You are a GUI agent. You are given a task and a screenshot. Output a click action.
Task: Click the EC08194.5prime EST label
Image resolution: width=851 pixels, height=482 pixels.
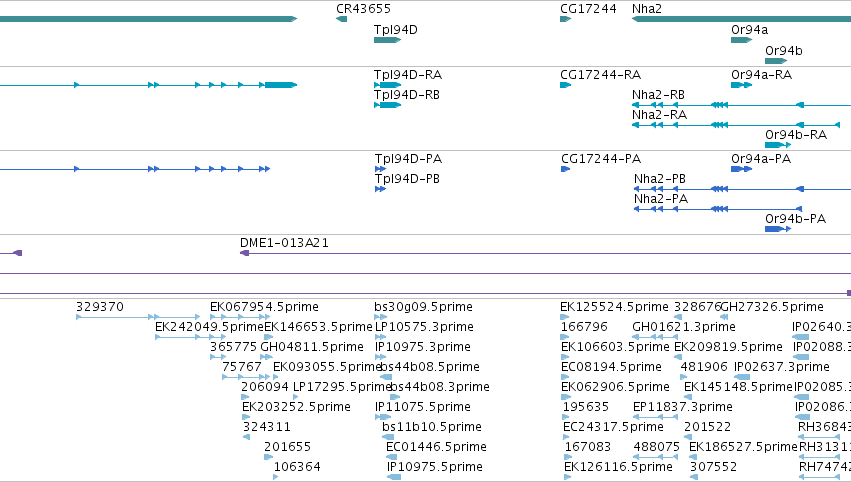click(x=611, y=367)
